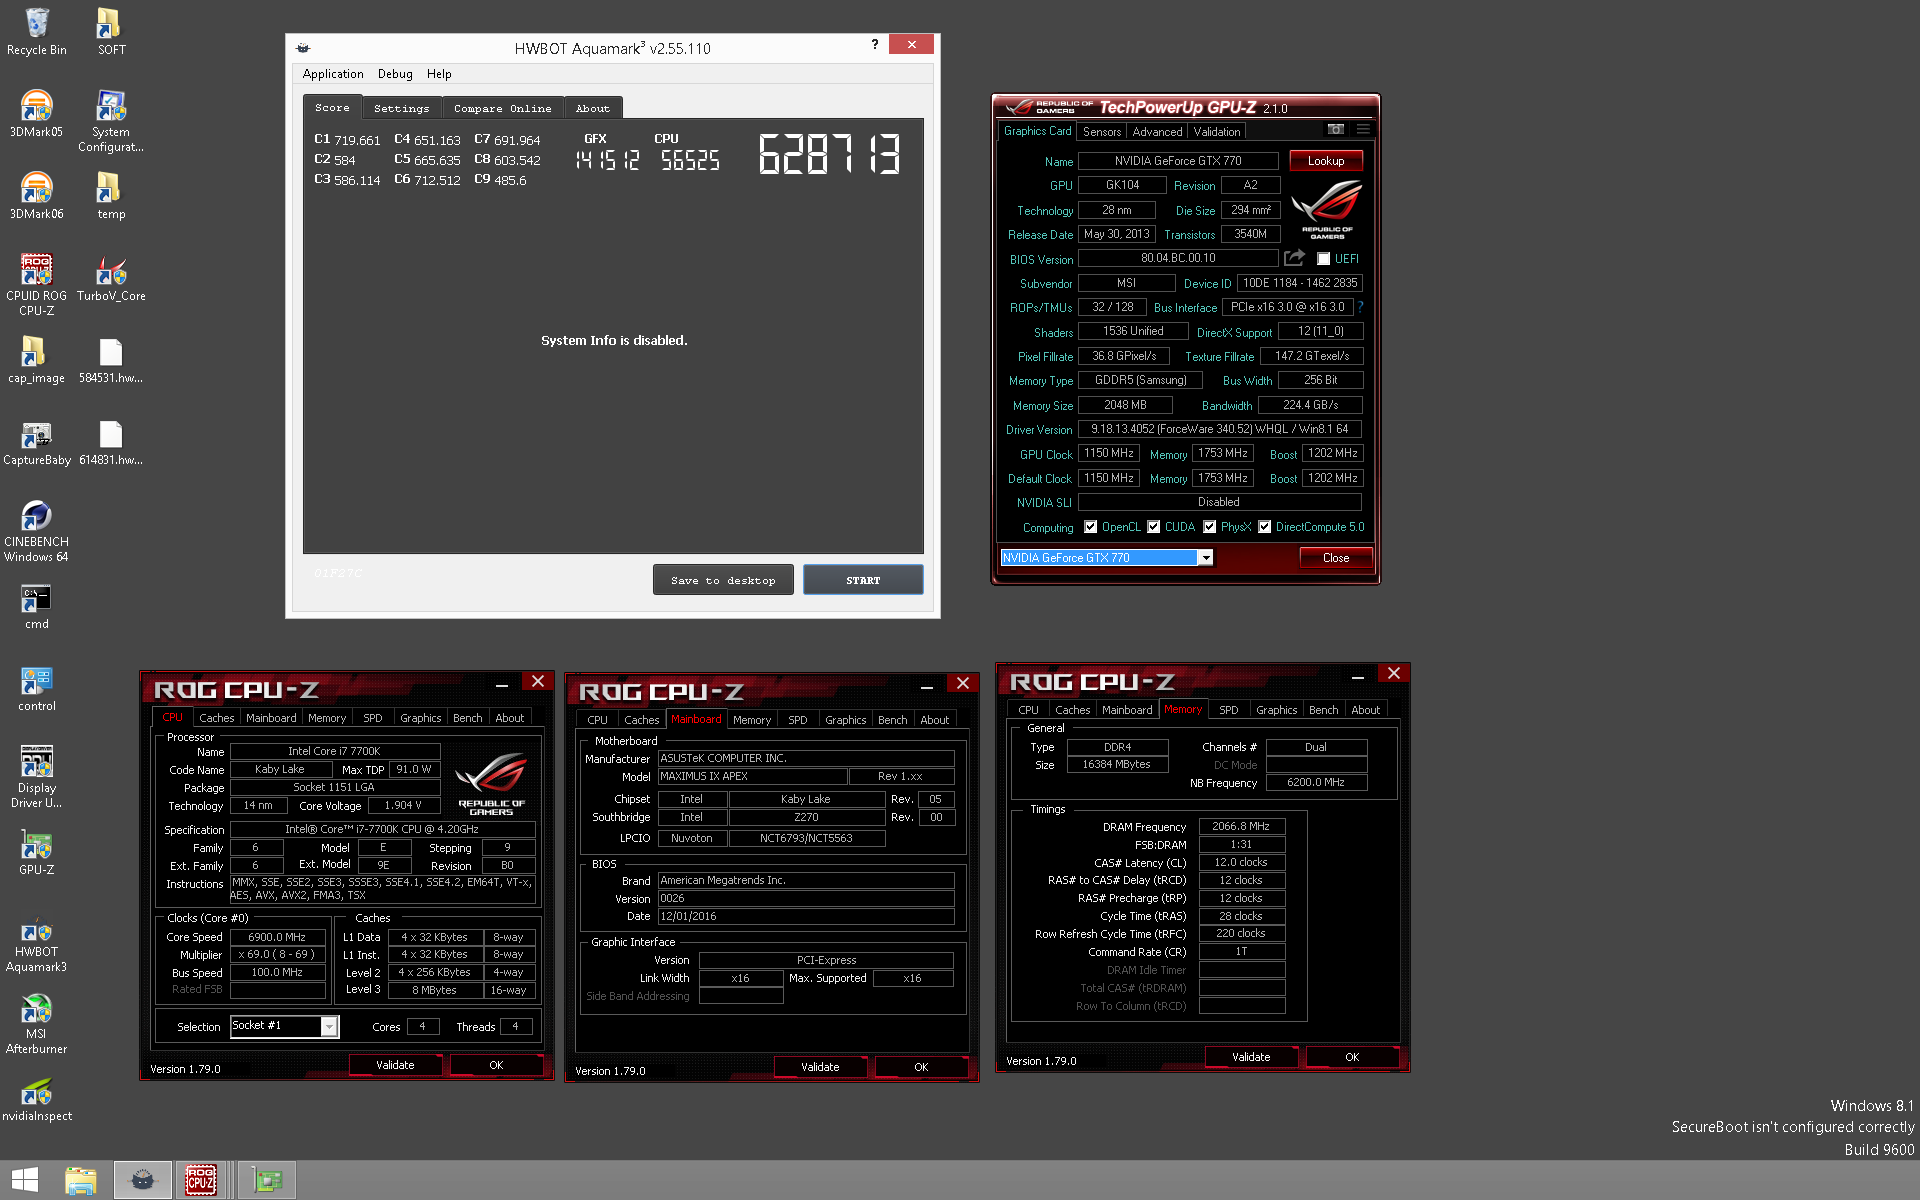Open File Explorer on taskbar

coord(81,1180)
